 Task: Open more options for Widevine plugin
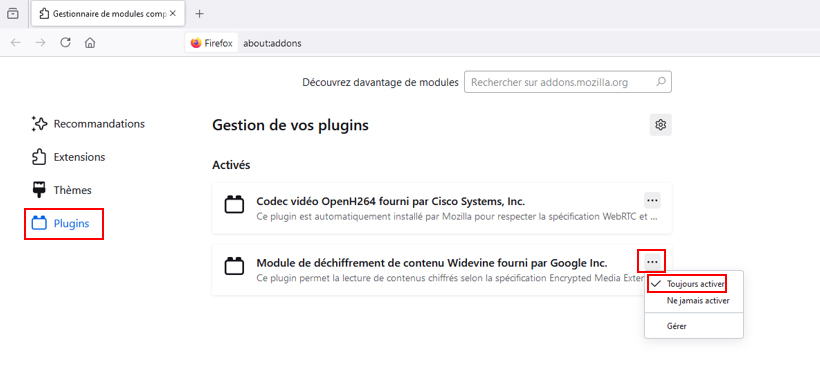coord(652,261)
